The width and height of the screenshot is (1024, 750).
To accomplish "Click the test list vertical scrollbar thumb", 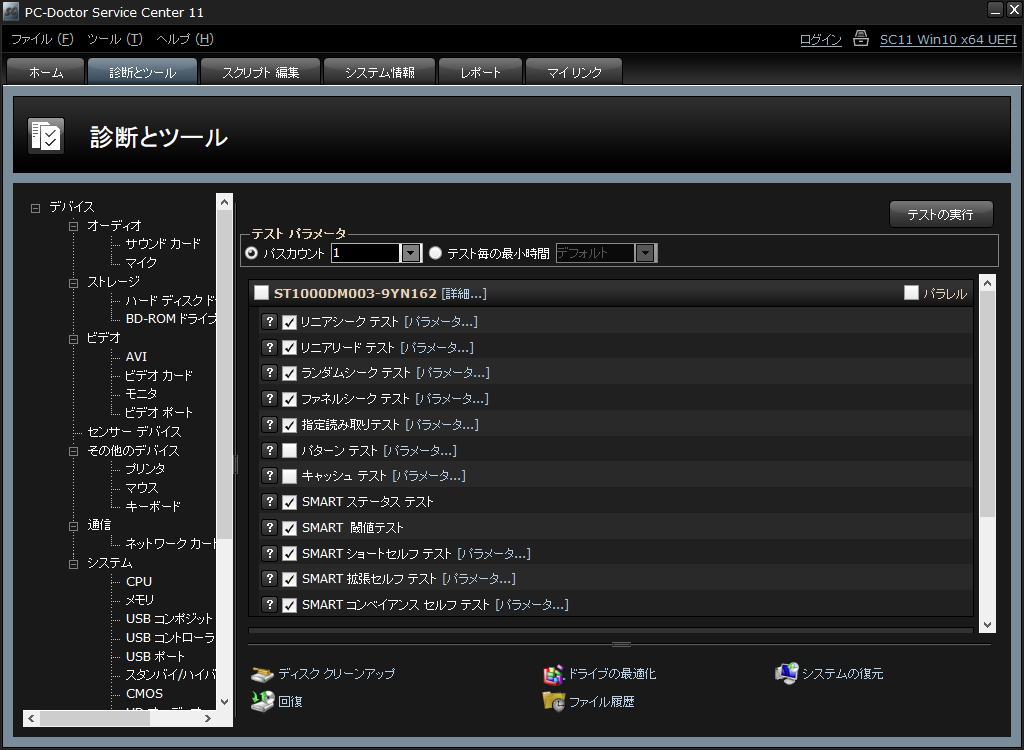I will [987, 404].
